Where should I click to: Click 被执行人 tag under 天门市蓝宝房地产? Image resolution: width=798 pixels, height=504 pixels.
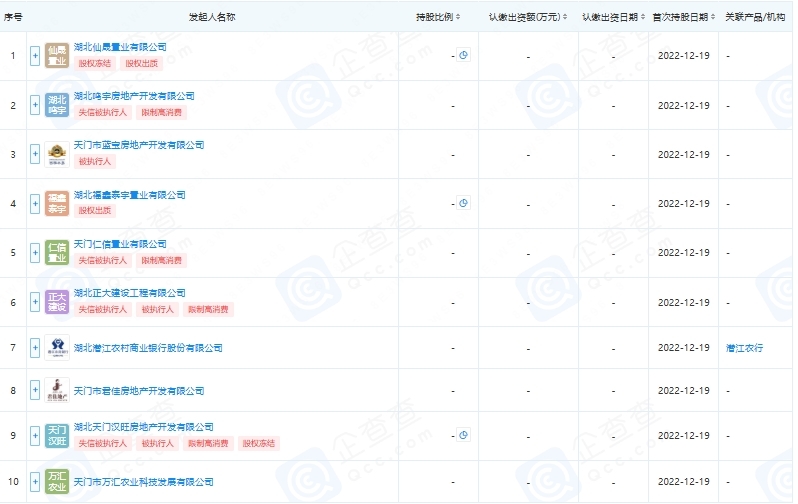[95, 161]
